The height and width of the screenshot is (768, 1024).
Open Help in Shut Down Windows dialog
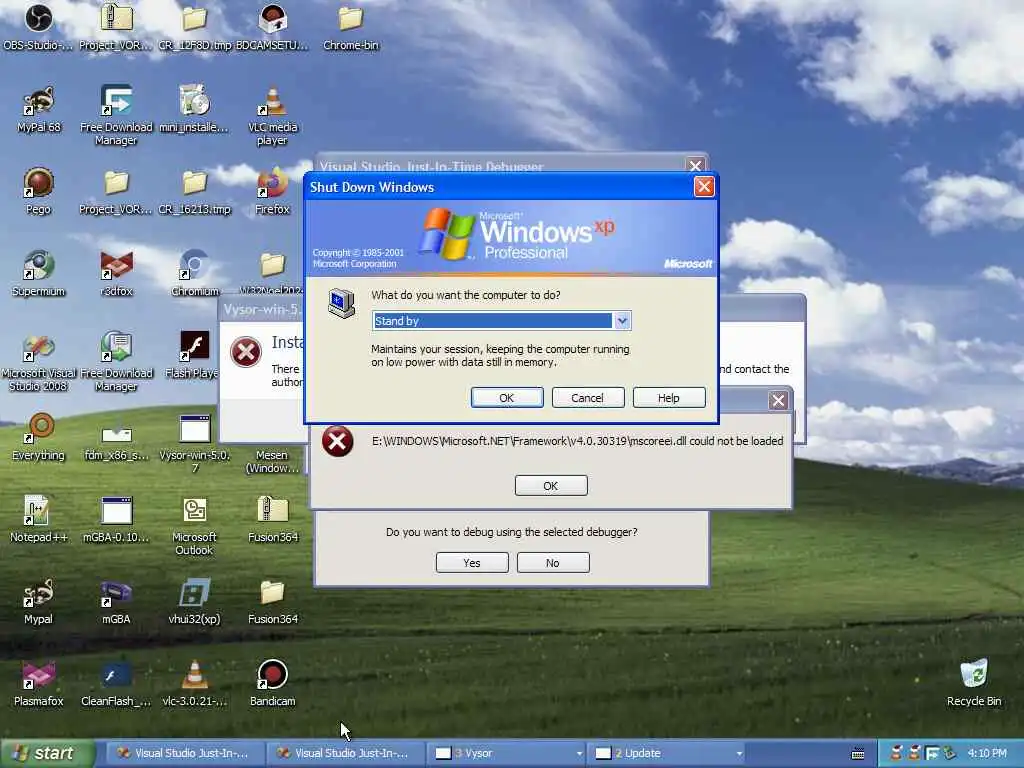coord(669,398)
